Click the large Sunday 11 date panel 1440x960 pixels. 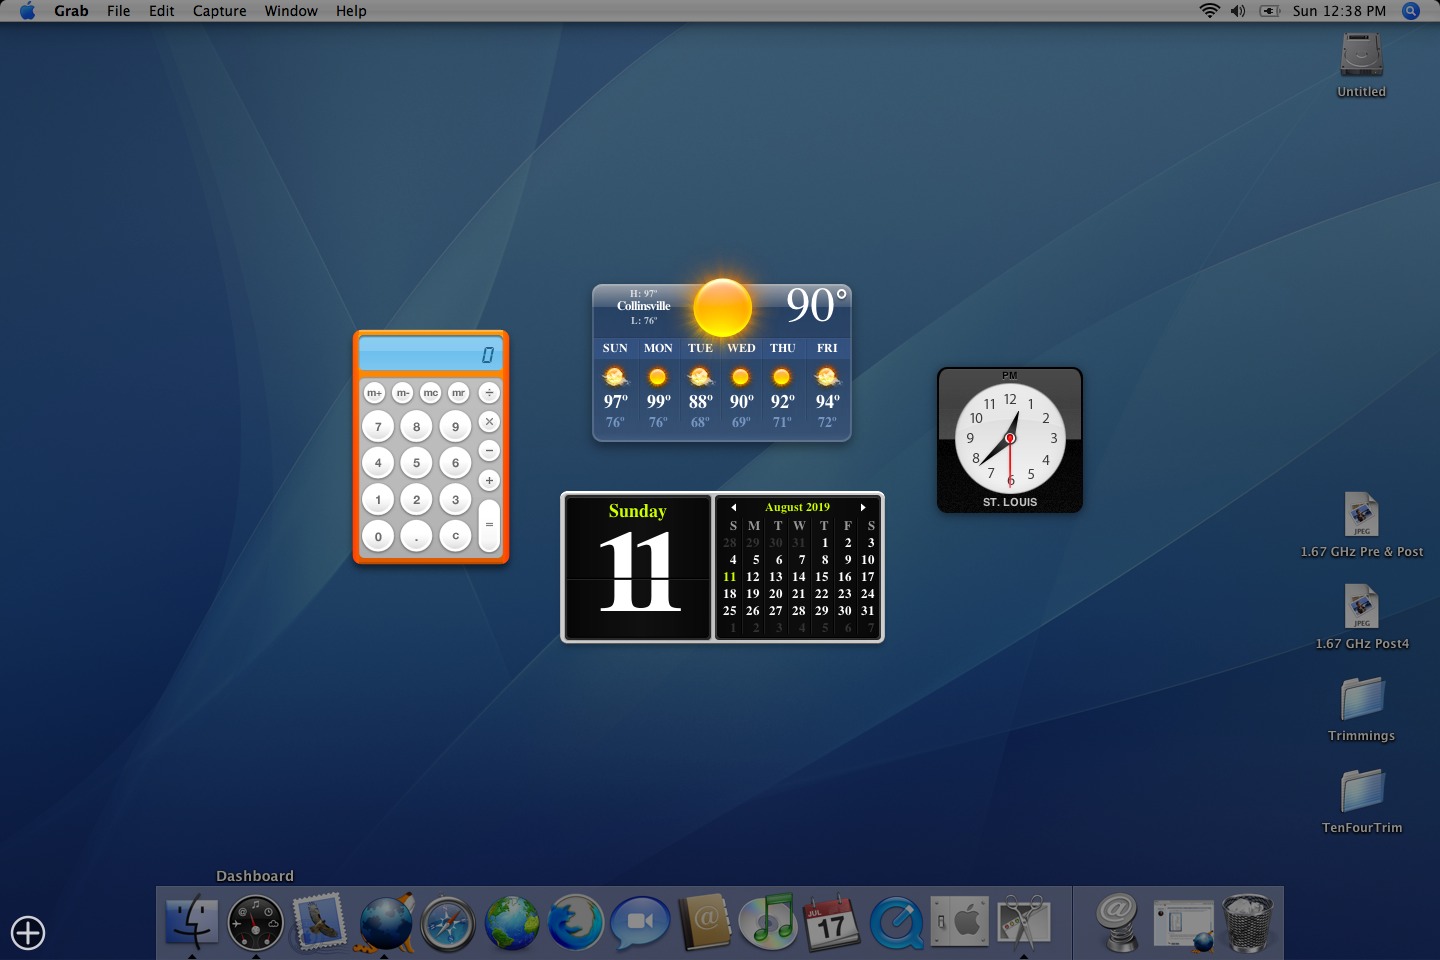coord(637,567)
